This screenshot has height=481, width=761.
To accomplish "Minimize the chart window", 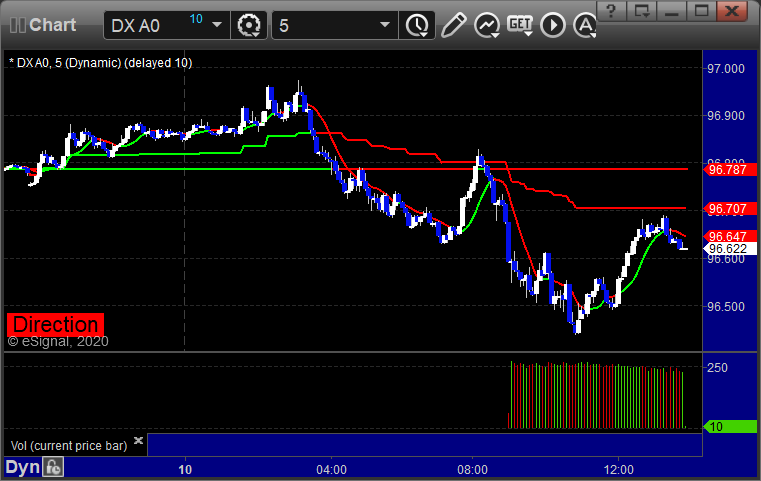I will pos(672,11).
